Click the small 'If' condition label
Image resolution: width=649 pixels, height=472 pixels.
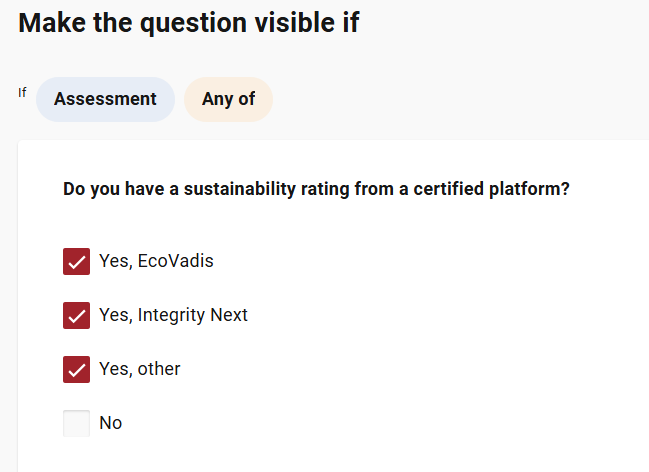coord(22,93)
